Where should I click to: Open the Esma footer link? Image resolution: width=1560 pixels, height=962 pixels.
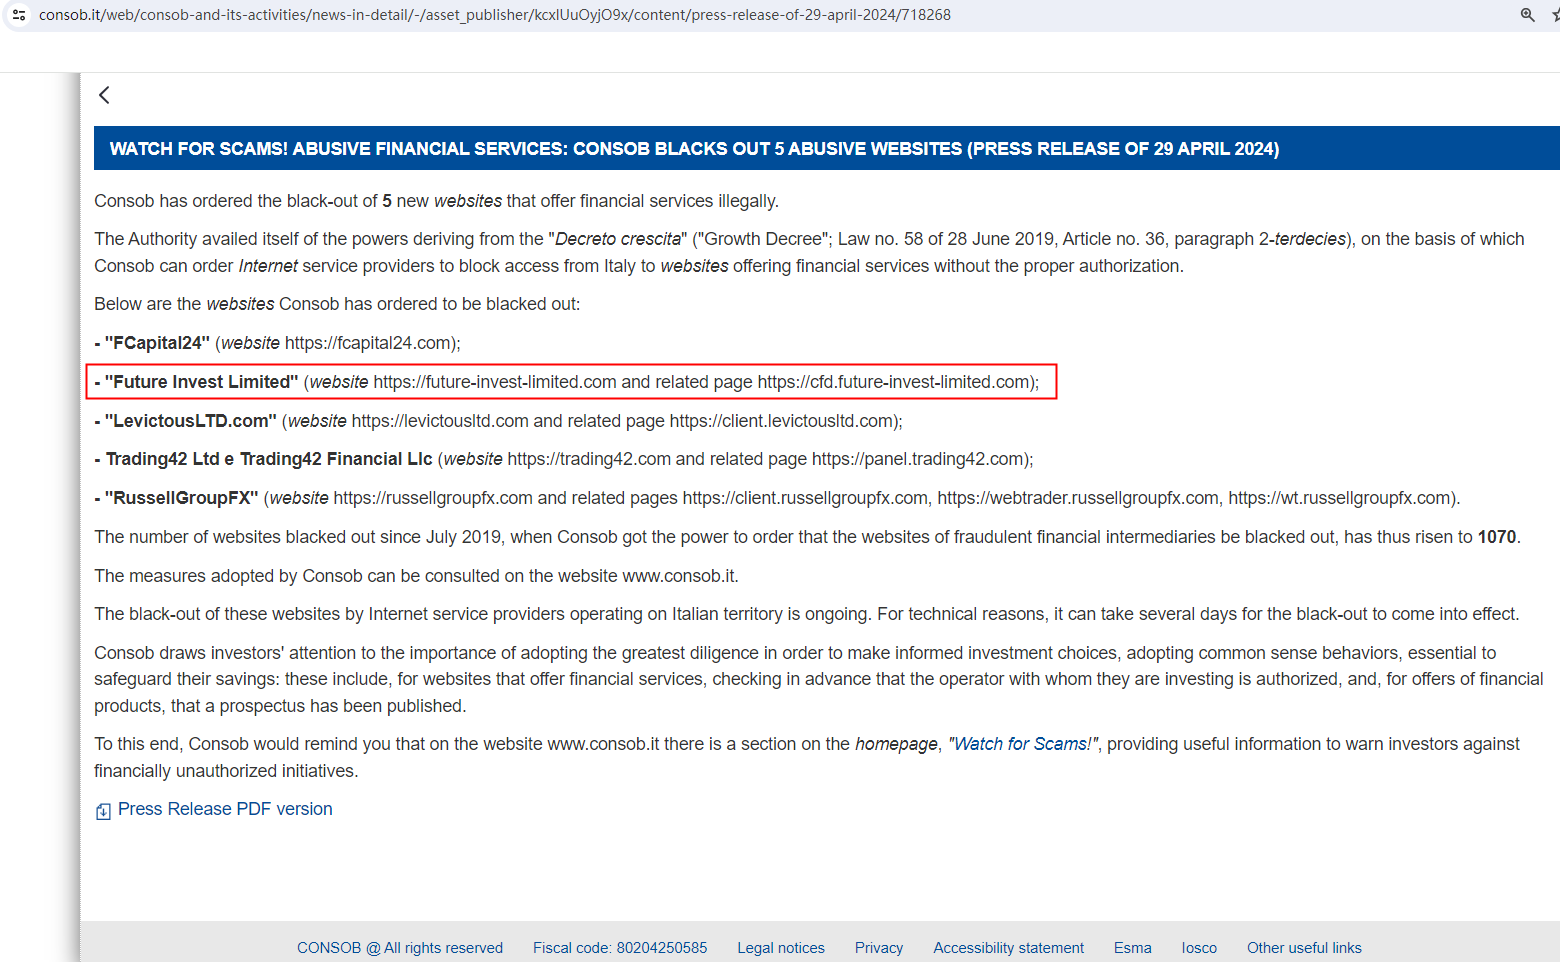tap(1132, 948)
